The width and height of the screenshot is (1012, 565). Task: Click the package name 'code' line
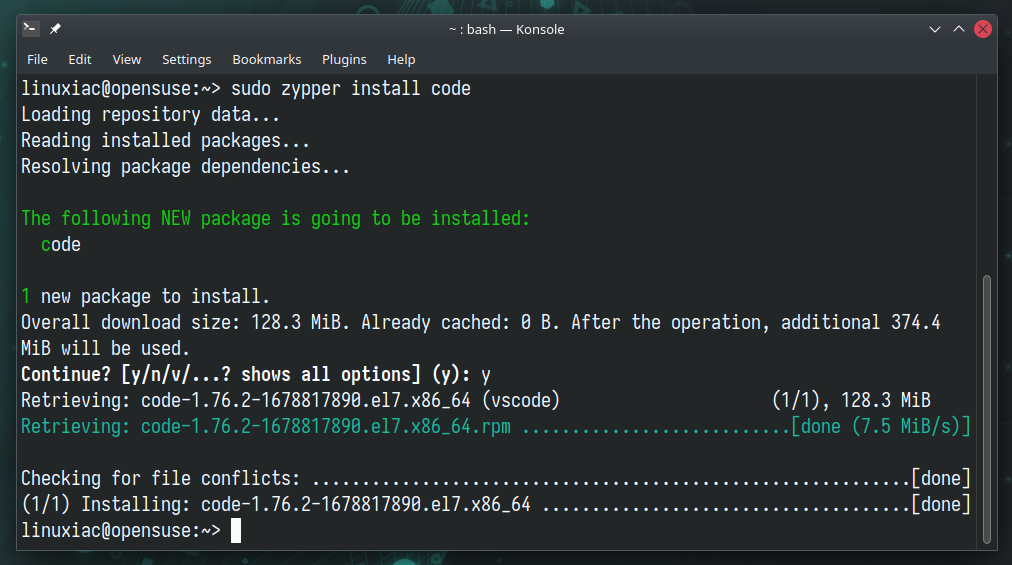coord(61,245)
